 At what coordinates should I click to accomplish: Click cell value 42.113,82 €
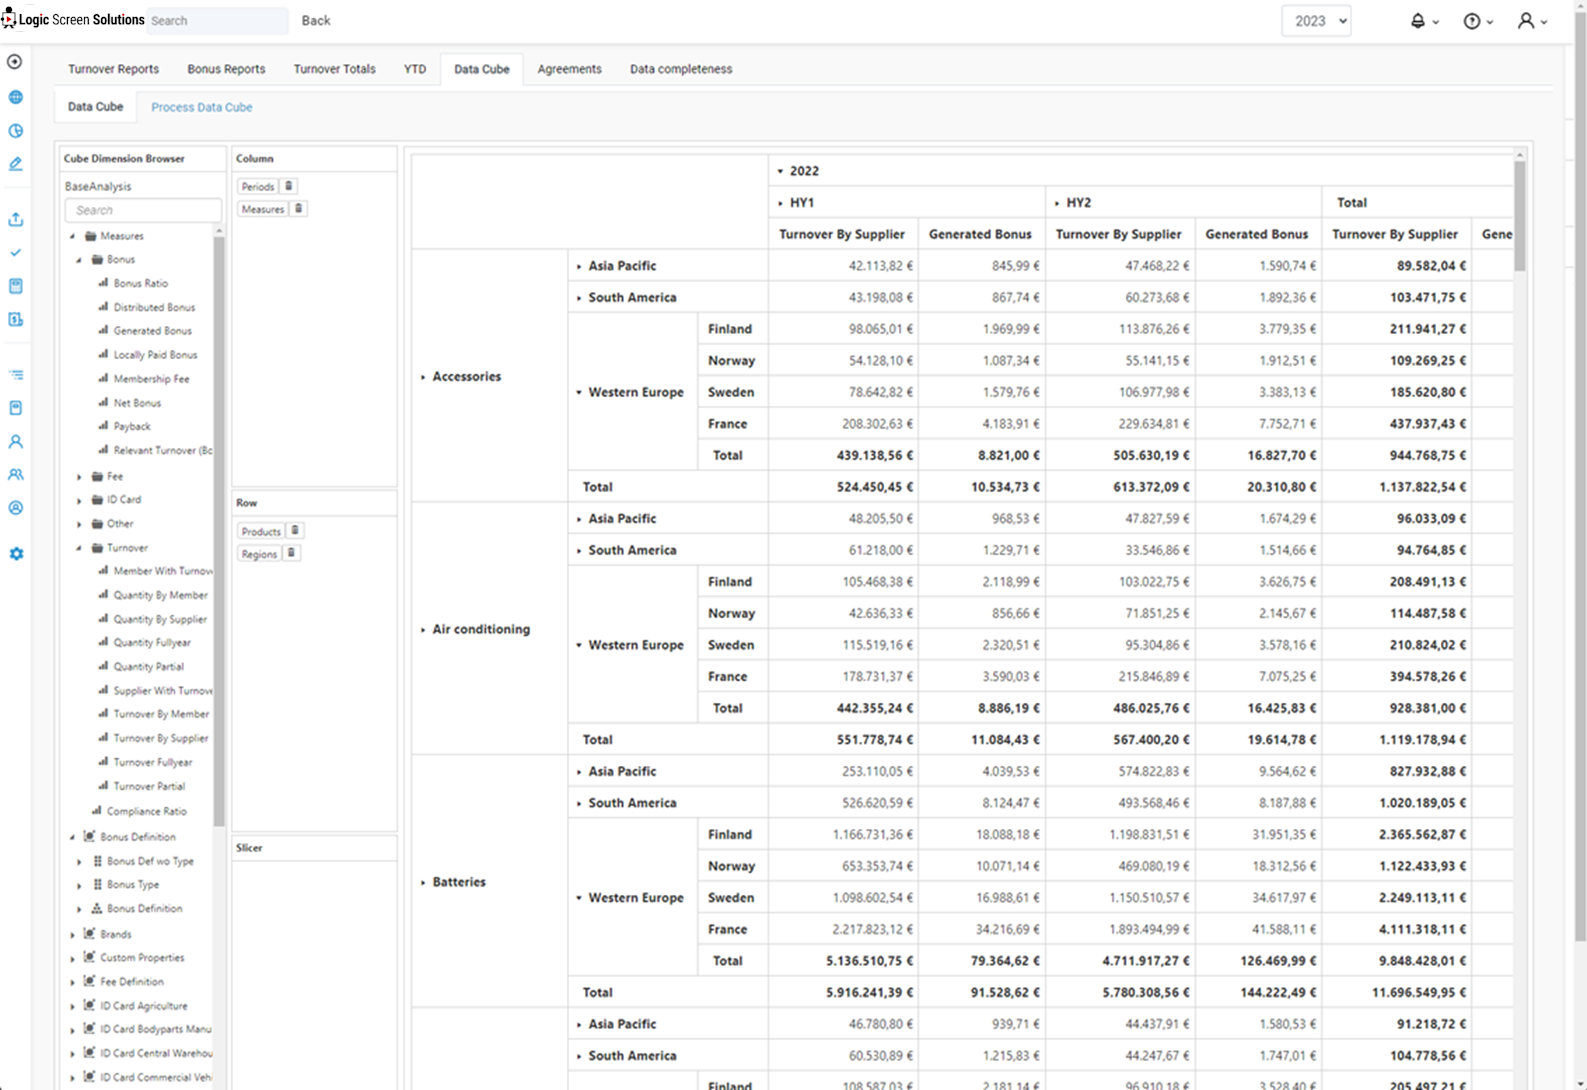(880, 266)
